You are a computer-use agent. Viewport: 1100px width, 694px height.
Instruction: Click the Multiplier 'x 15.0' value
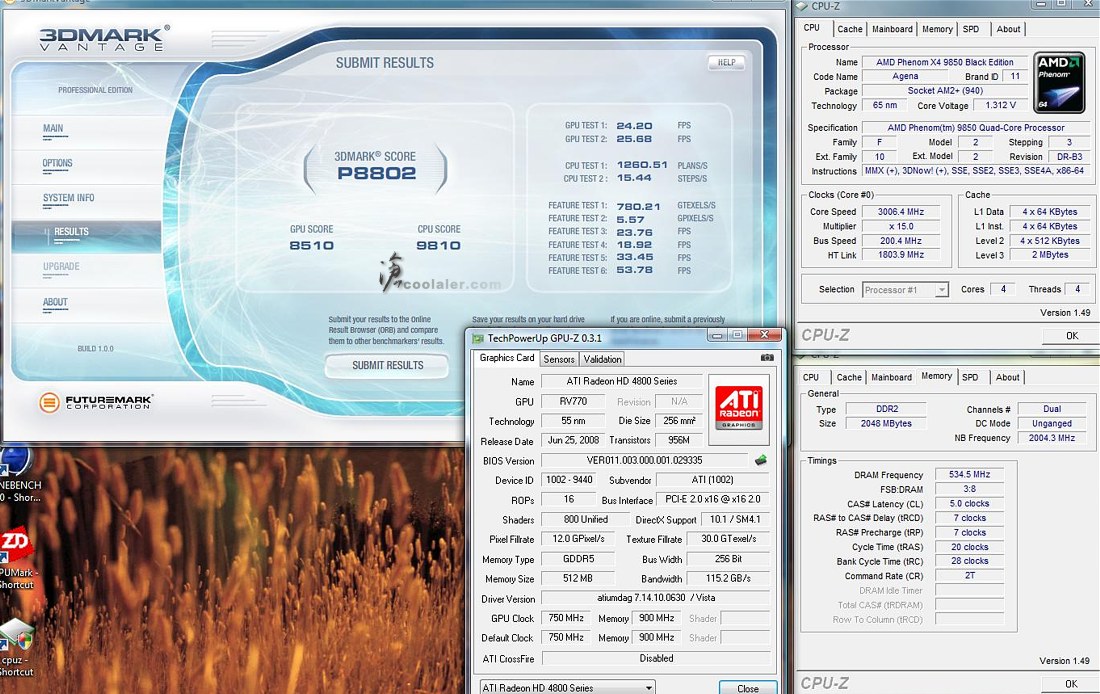click(x=901, y=226)
